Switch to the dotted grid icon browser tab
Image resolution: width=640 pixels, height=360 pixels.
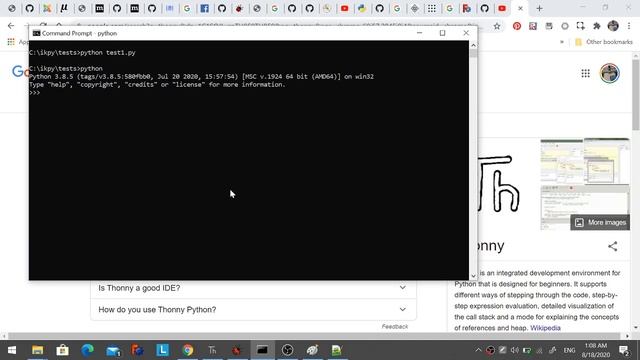point(432,8)
